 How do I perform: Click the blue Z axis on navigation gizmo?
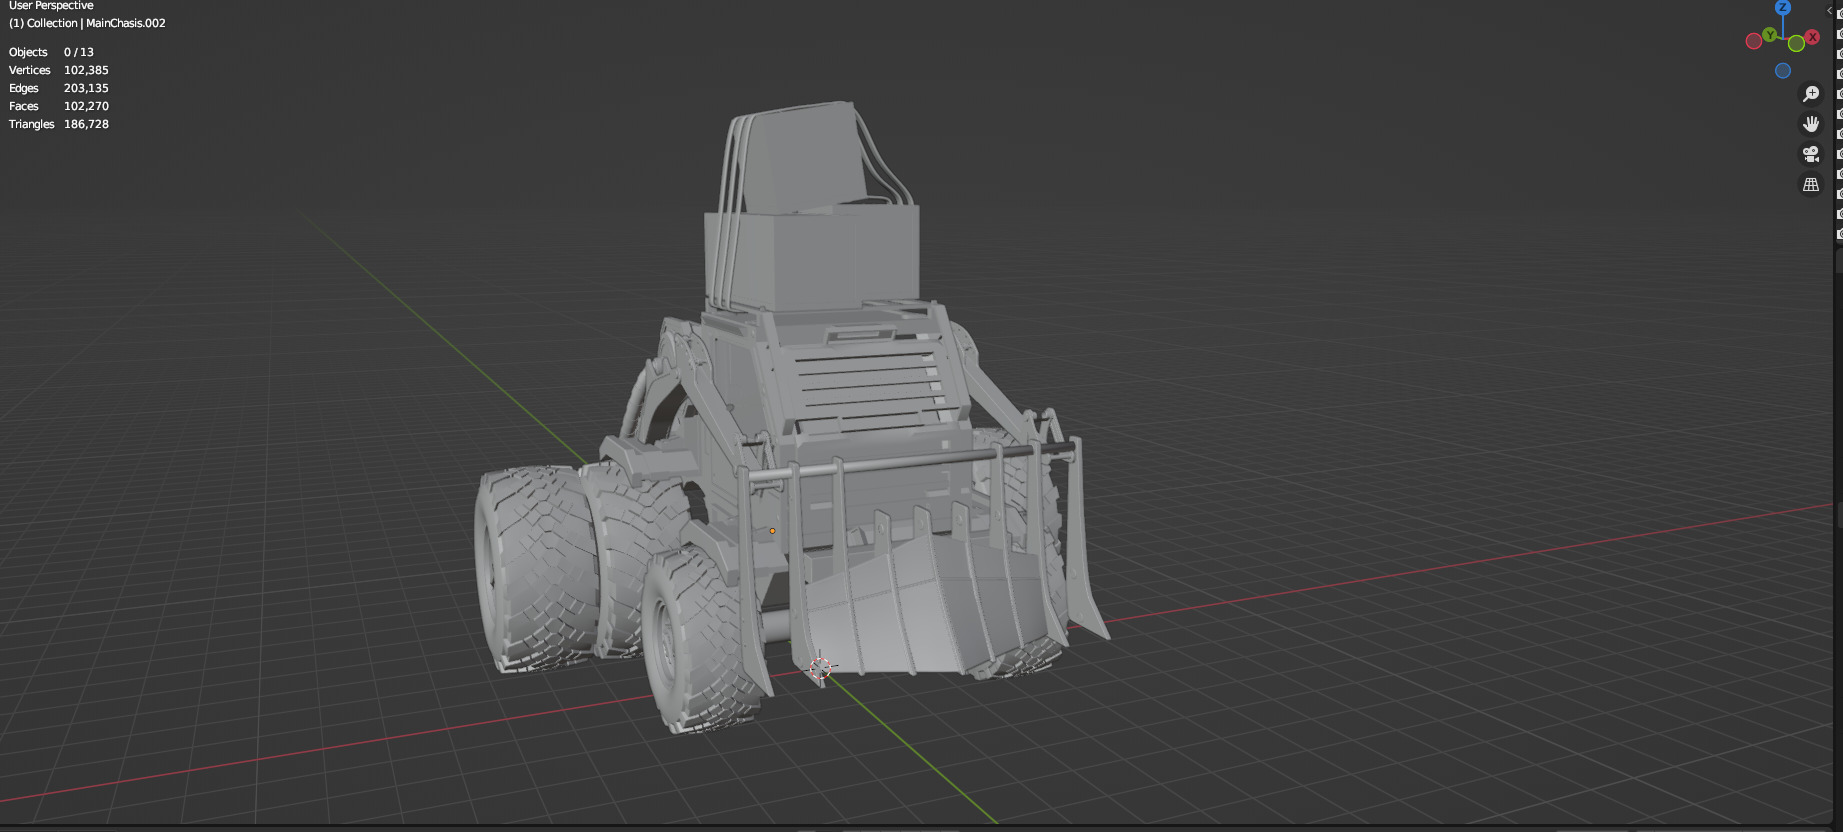coord(1783,7)
